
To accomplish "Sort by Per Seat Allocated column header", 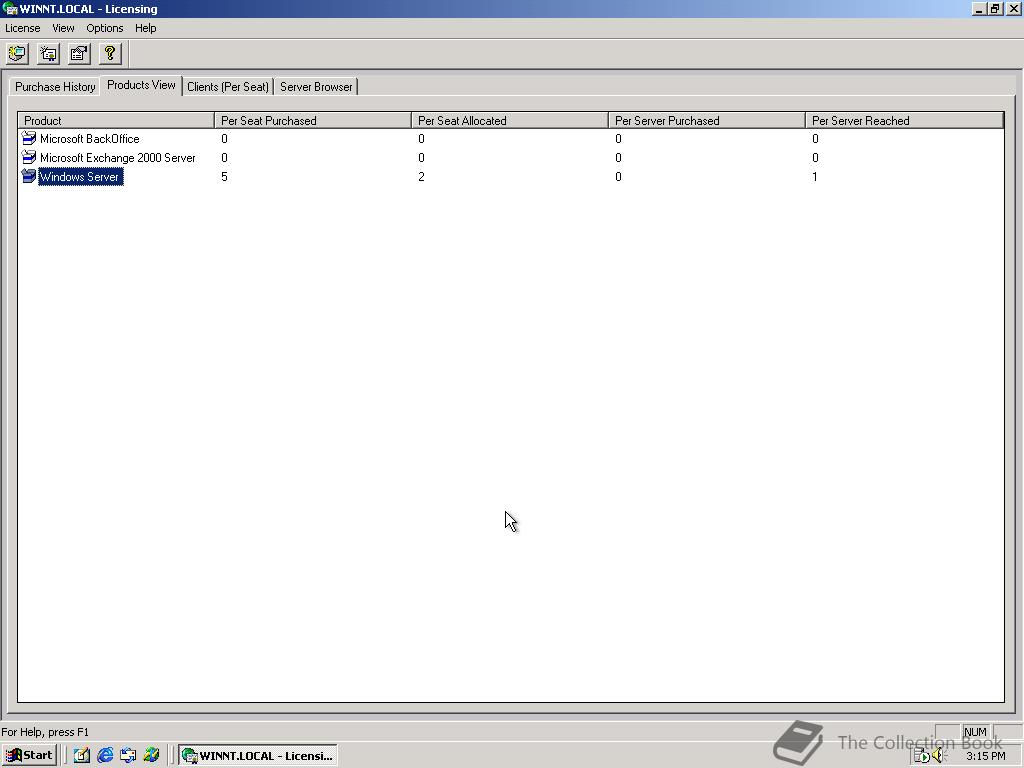I will 510,121.
